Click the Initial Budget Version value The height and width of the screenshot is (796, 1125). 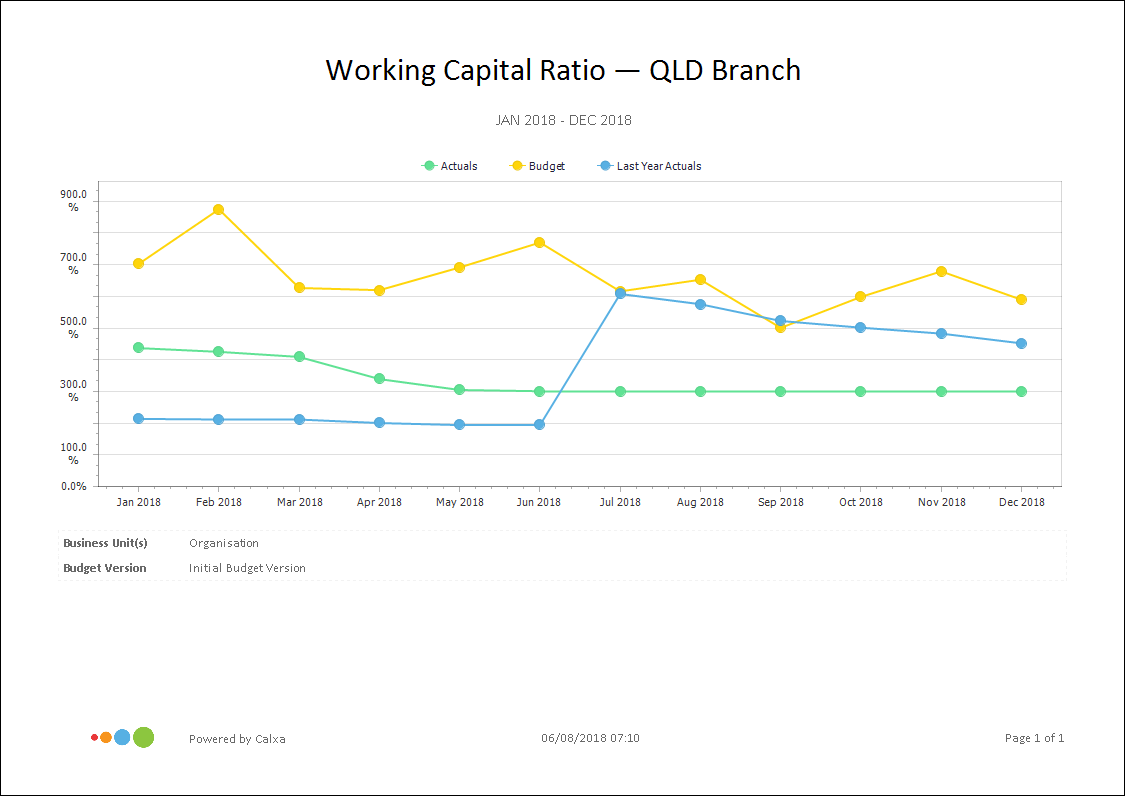click(x=248, y=568)
